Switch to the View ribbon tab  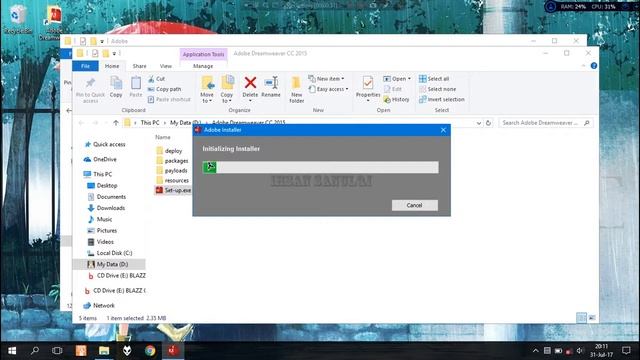tap(166, 66)
